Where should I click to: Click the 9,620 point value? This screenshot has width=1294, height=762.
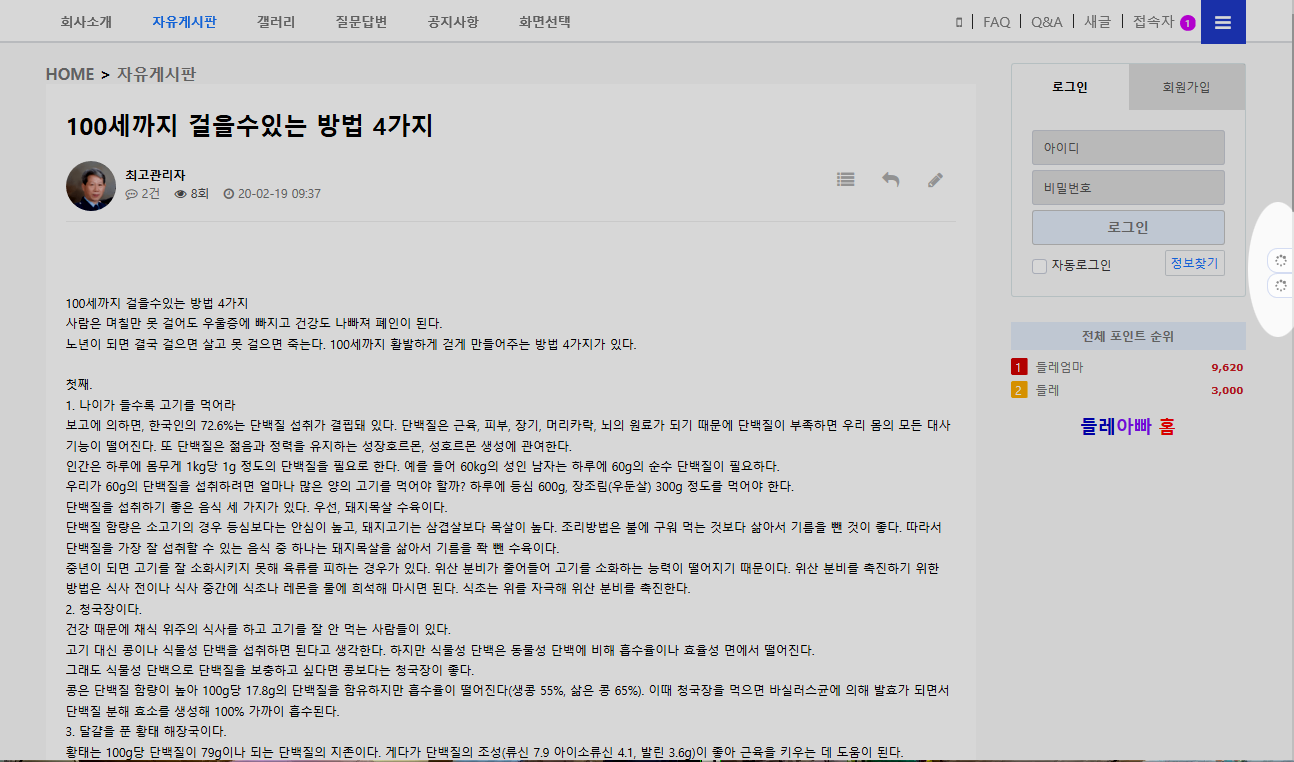coord(1226,367)
